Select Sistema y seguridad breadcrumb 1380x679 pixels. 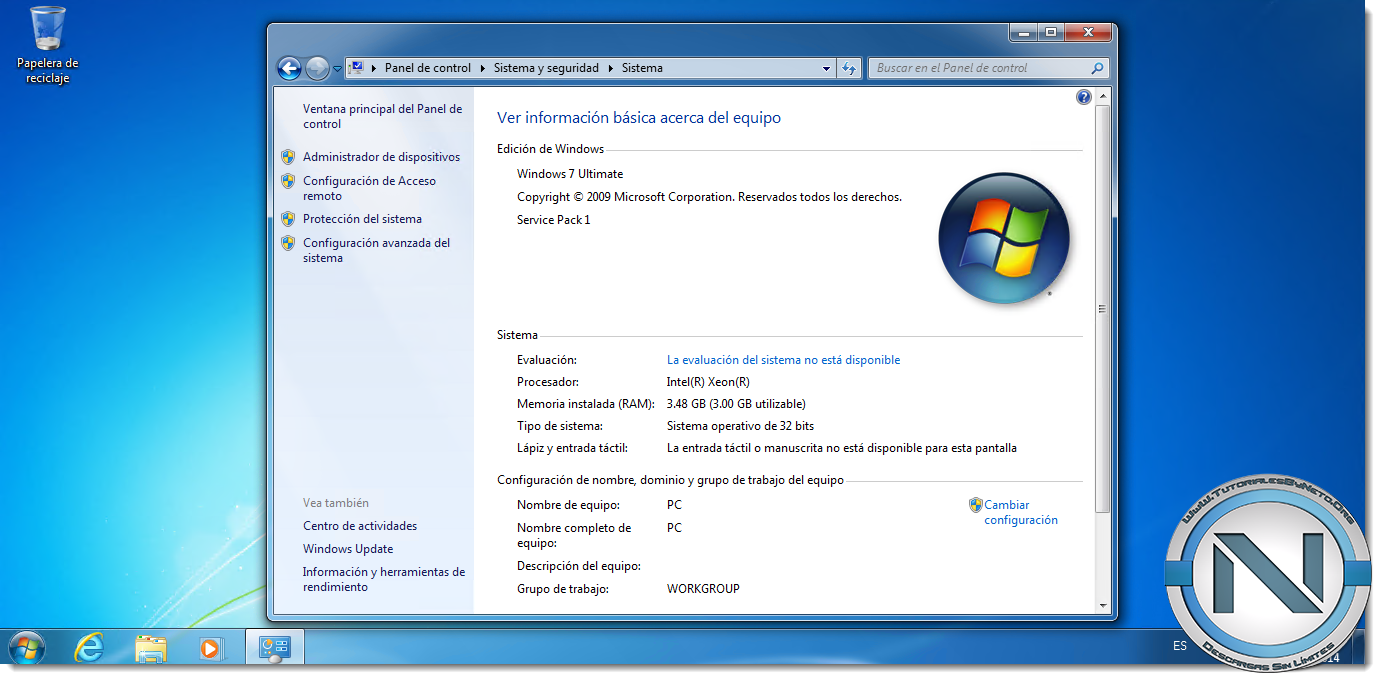pos(546,68)
